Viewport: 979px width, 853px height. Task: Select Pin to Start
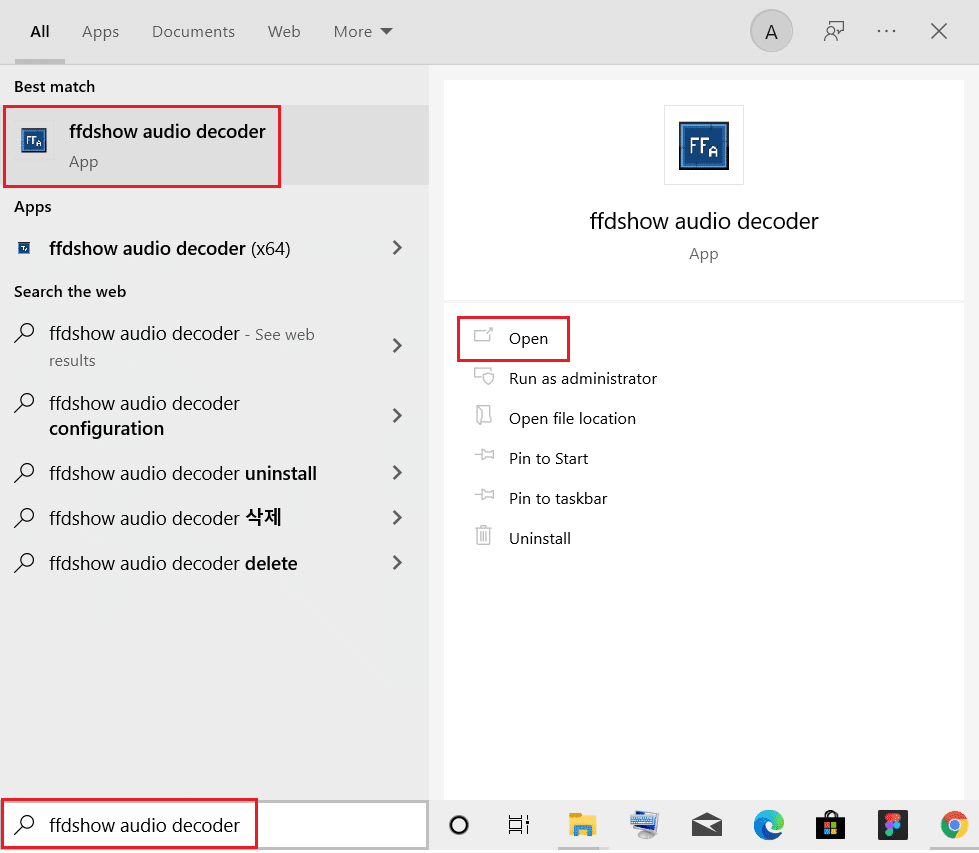pos(548,458)
